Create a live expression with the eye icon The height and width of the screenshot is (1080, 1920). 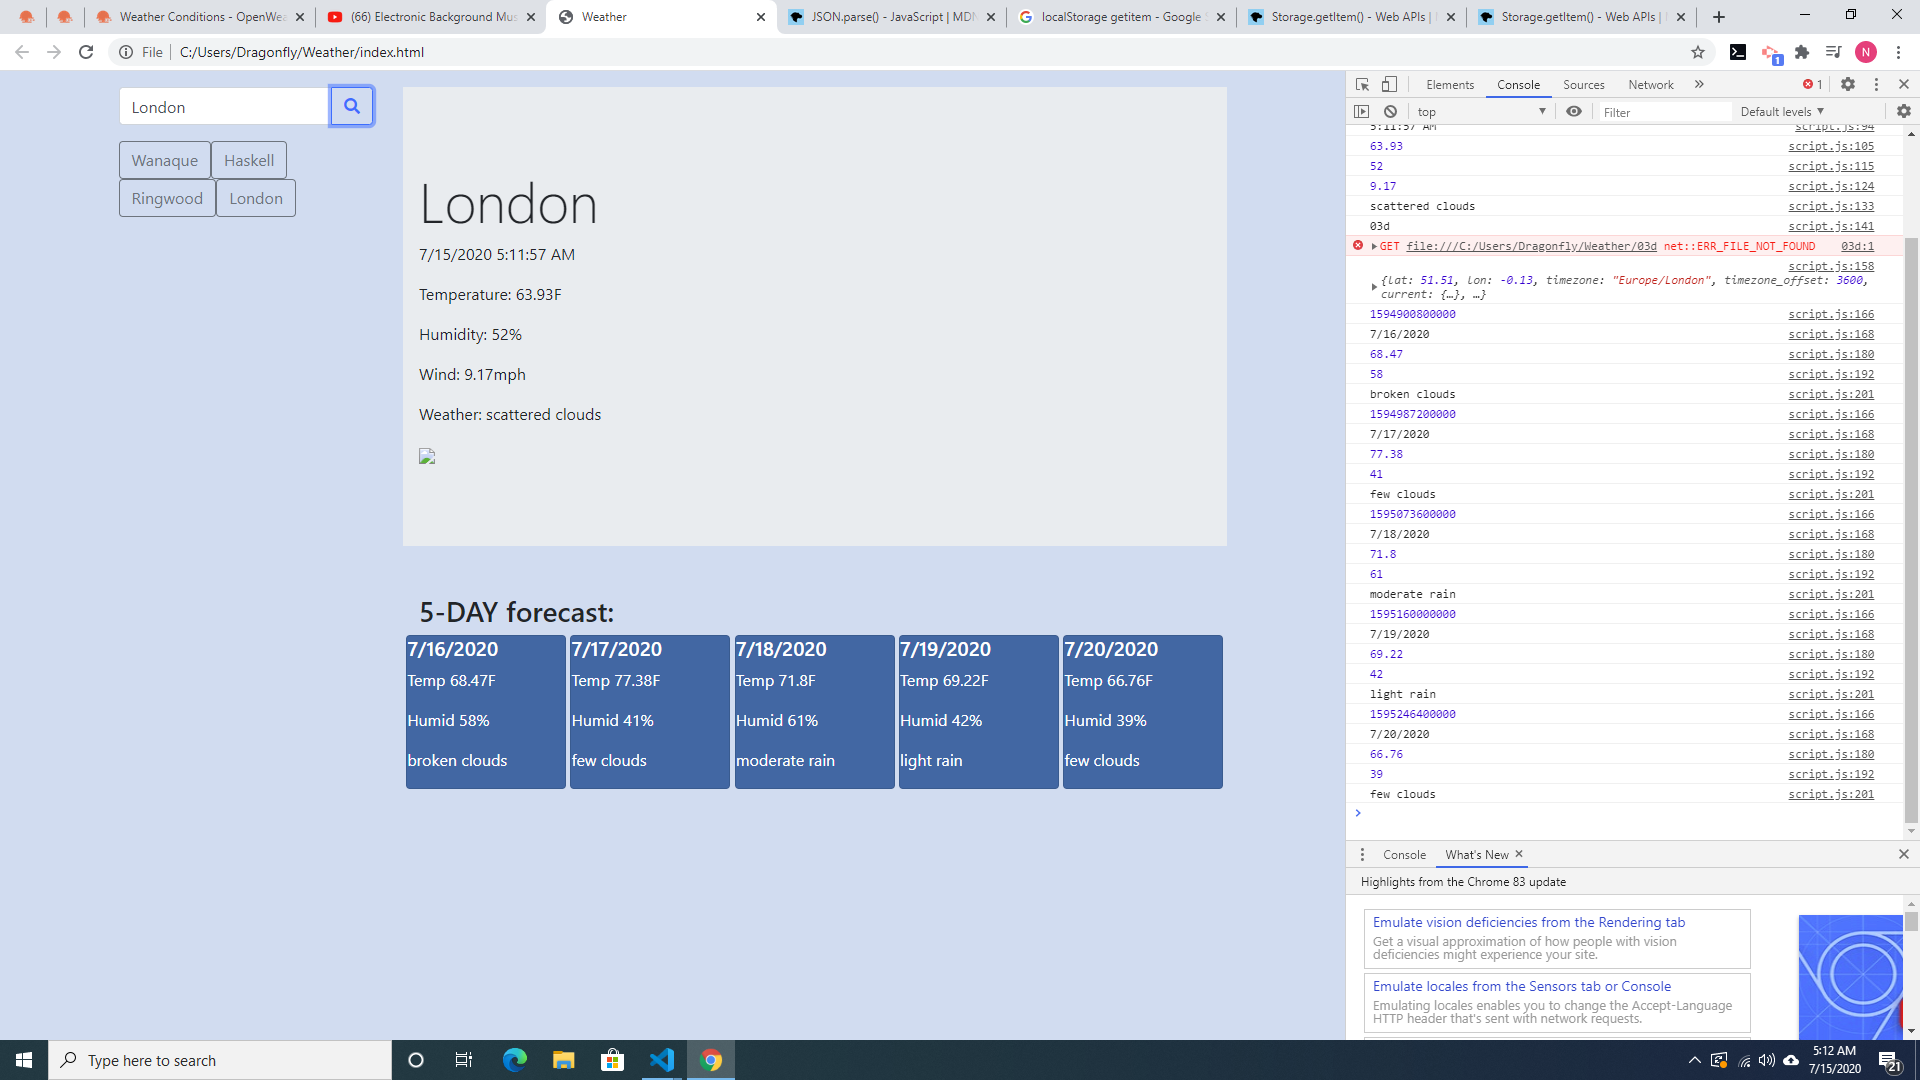click(1574, 112)
